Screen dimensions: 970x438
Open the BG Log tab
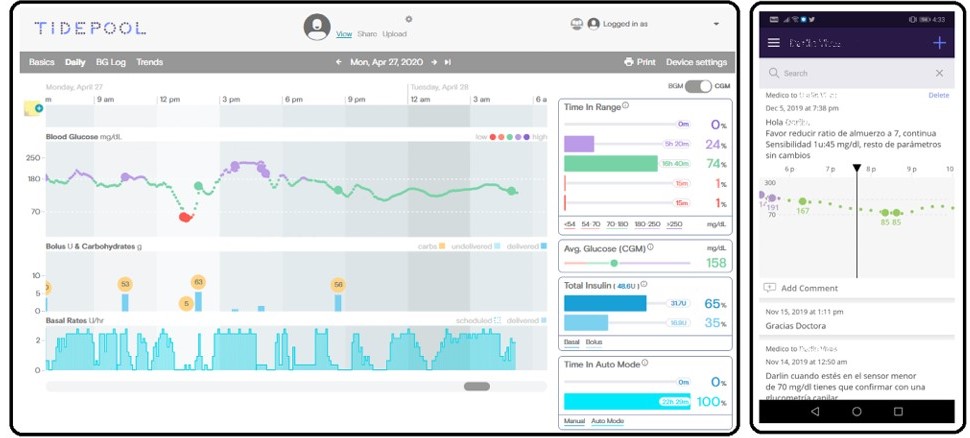tap(111, 62)
